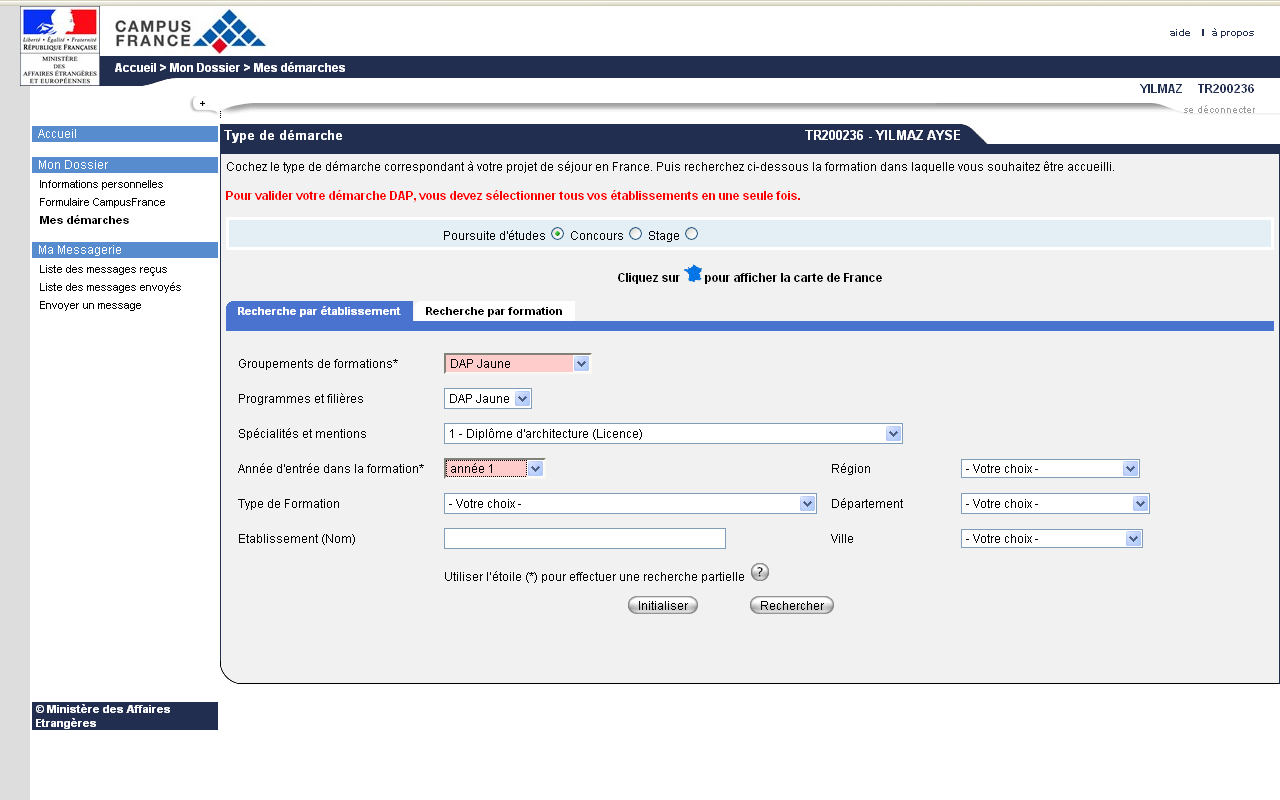Open Ma Messagerie sidebar section
The width and height of the screenshot is (1280, 800).
(125, 250)
